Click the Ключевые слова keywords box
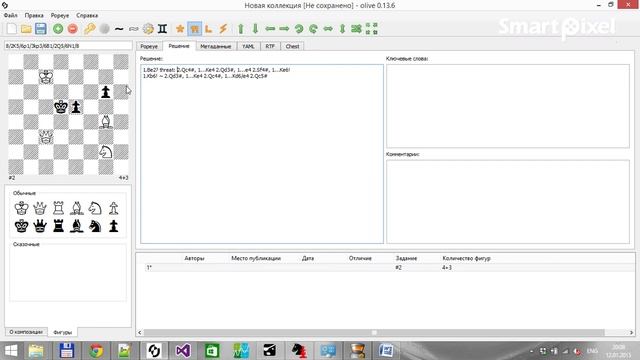Viewport: 640px width, 360px height. 508,106
